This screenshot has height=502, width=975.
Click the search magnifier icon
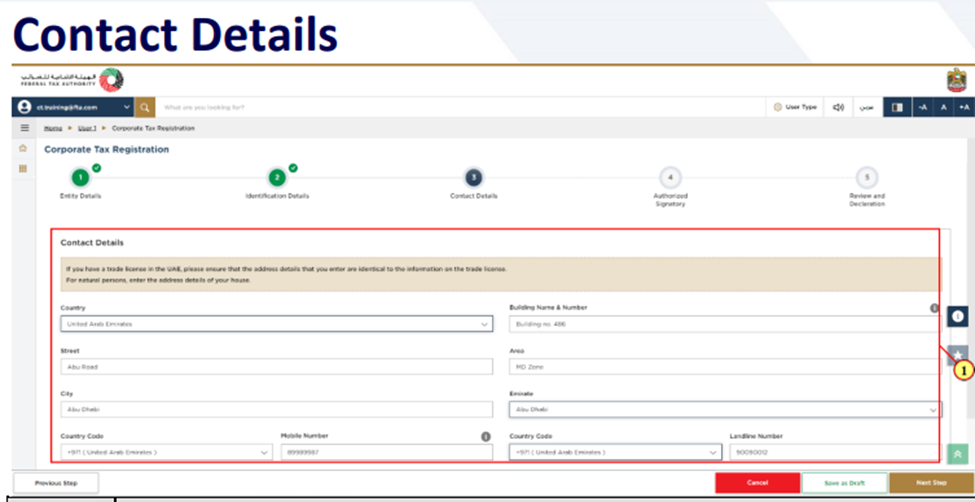click(146, 107)
